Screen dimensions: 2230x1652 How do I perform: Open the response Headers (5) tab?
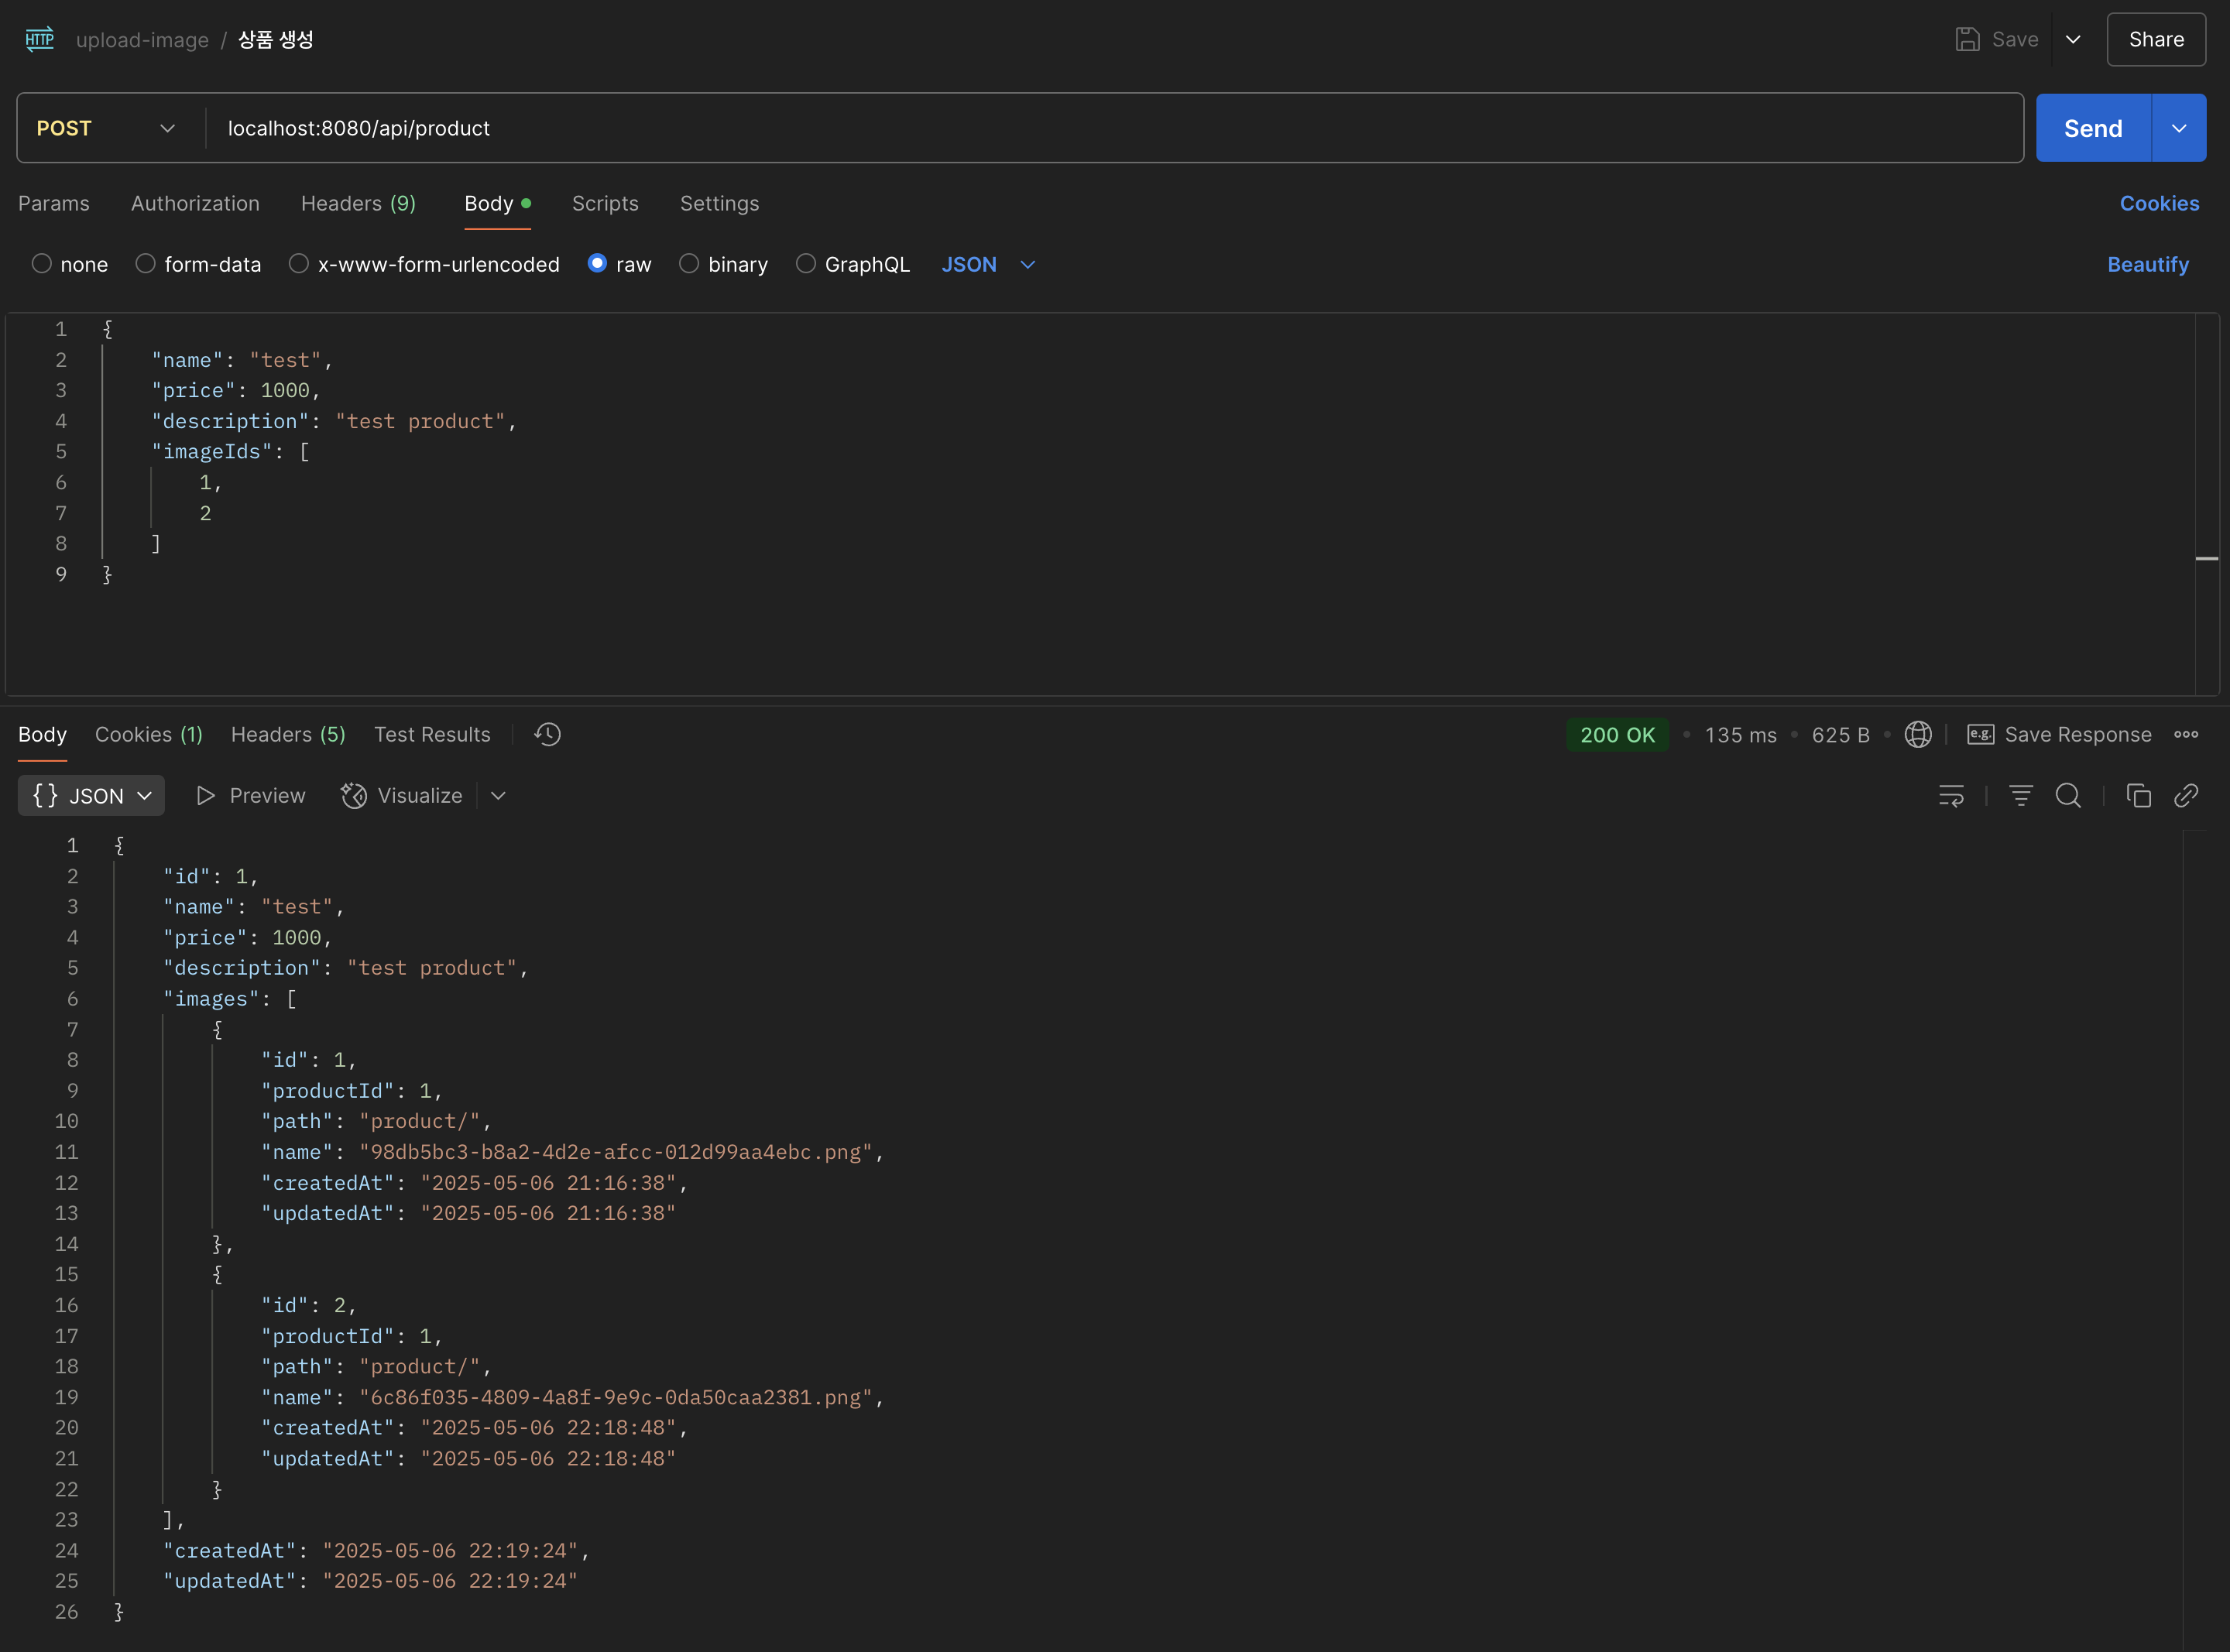click(288, 735)
